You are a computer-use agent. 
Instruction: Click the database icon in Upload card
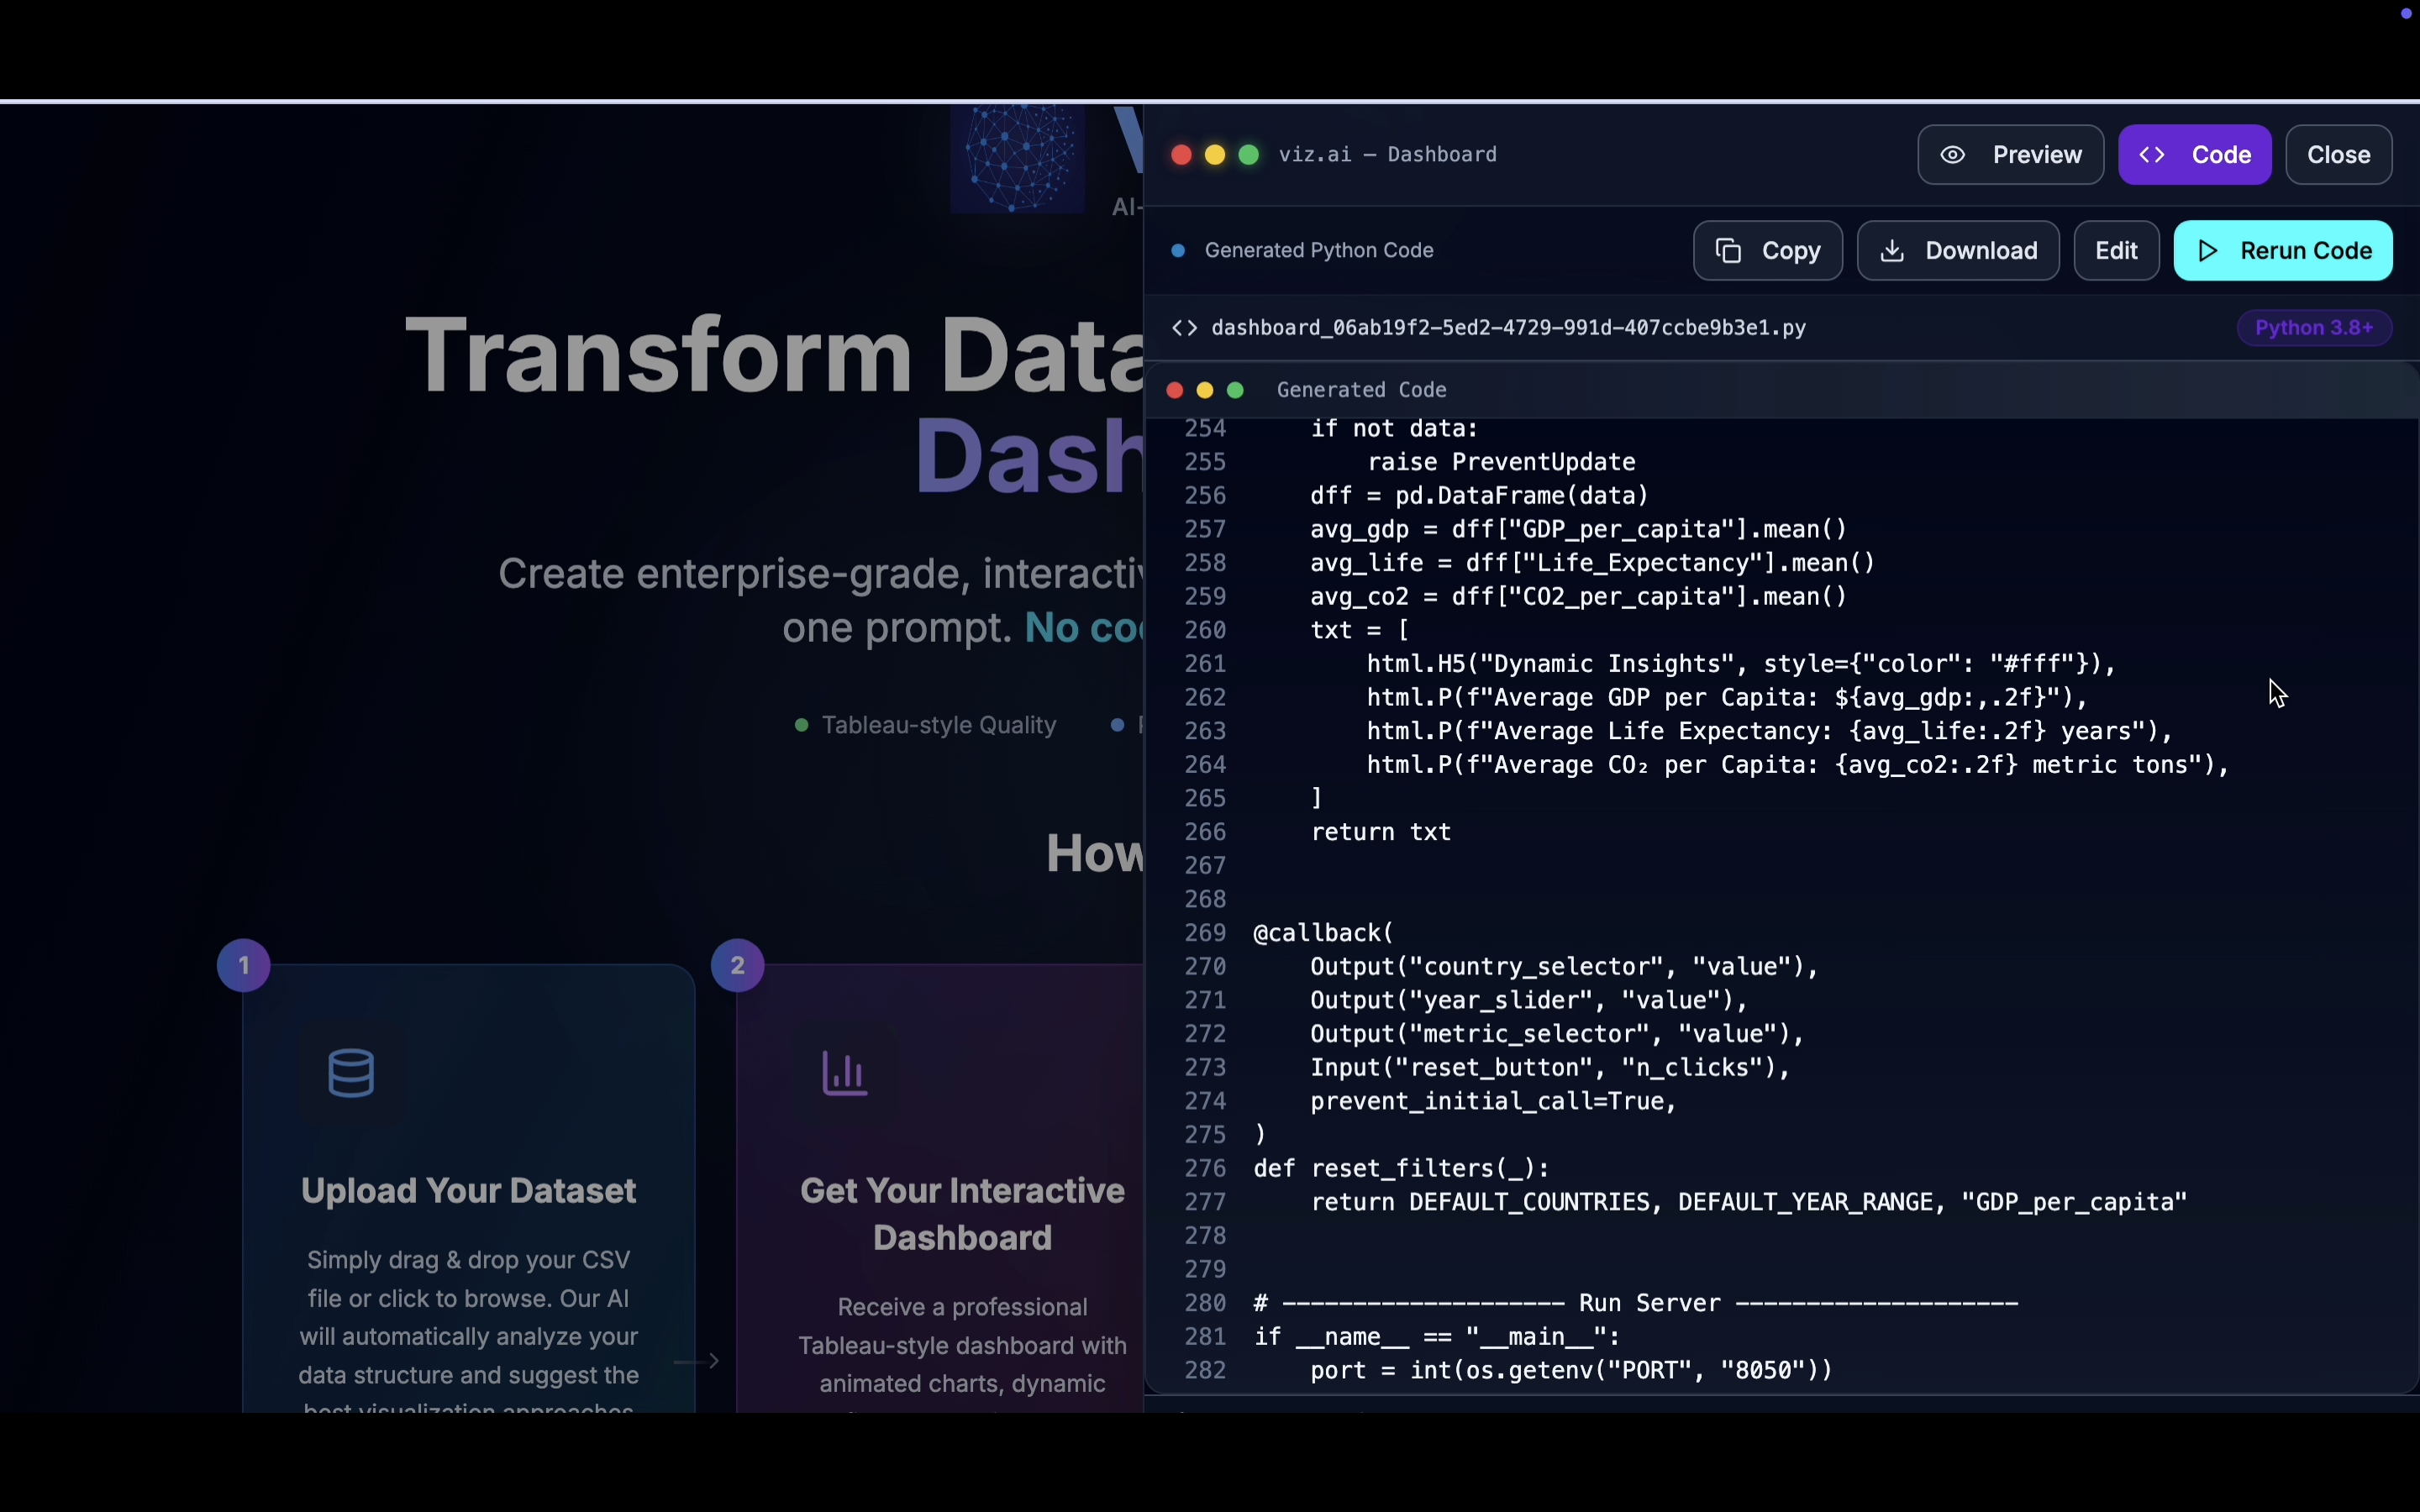[x=351, y=1073]
